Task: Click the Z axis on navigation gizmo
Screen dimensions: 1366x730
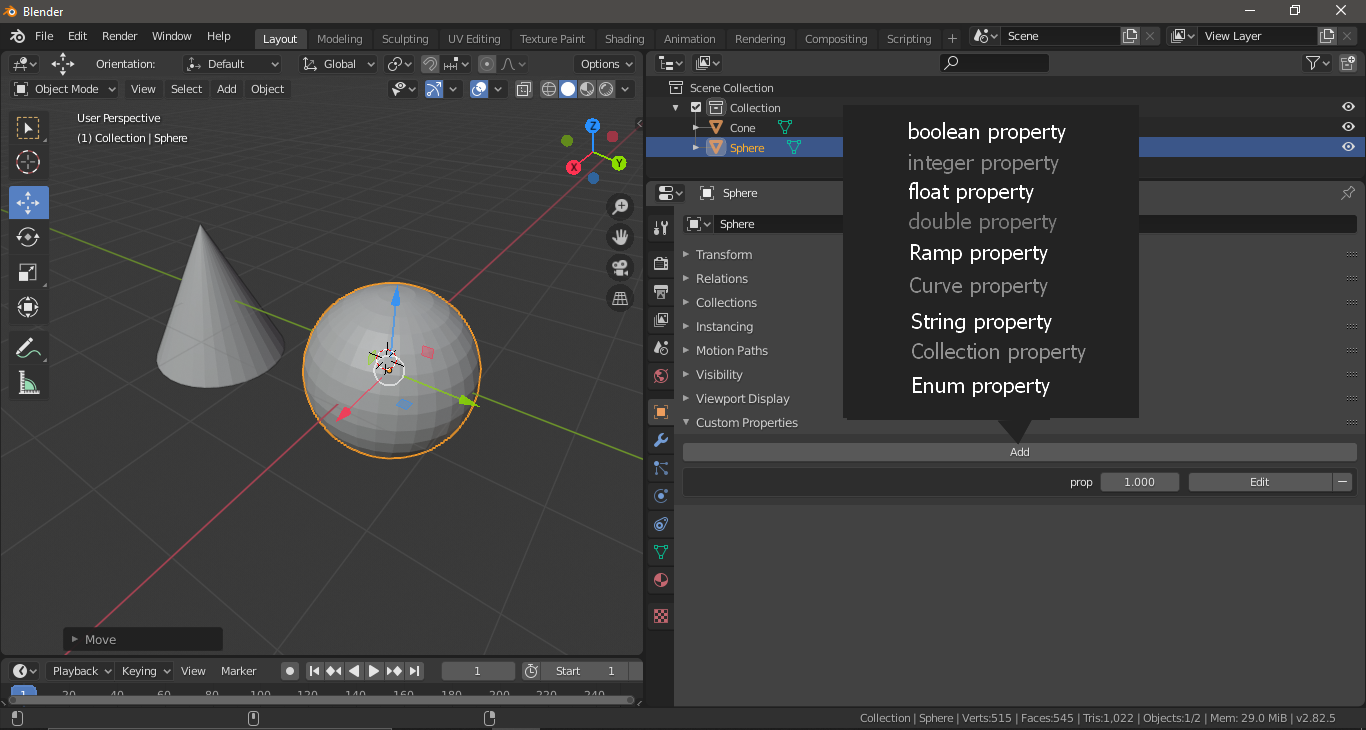Action: (x=592, y=126)
